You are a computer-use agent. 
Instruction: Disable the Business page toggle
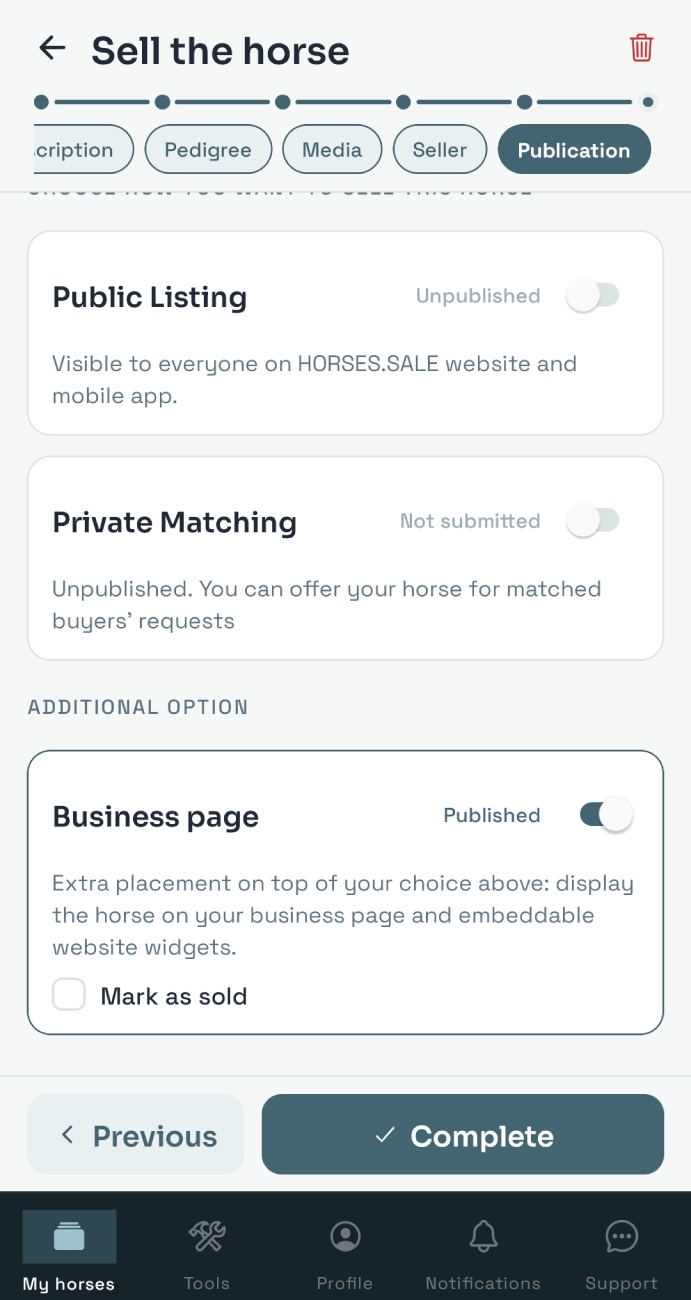607,815
